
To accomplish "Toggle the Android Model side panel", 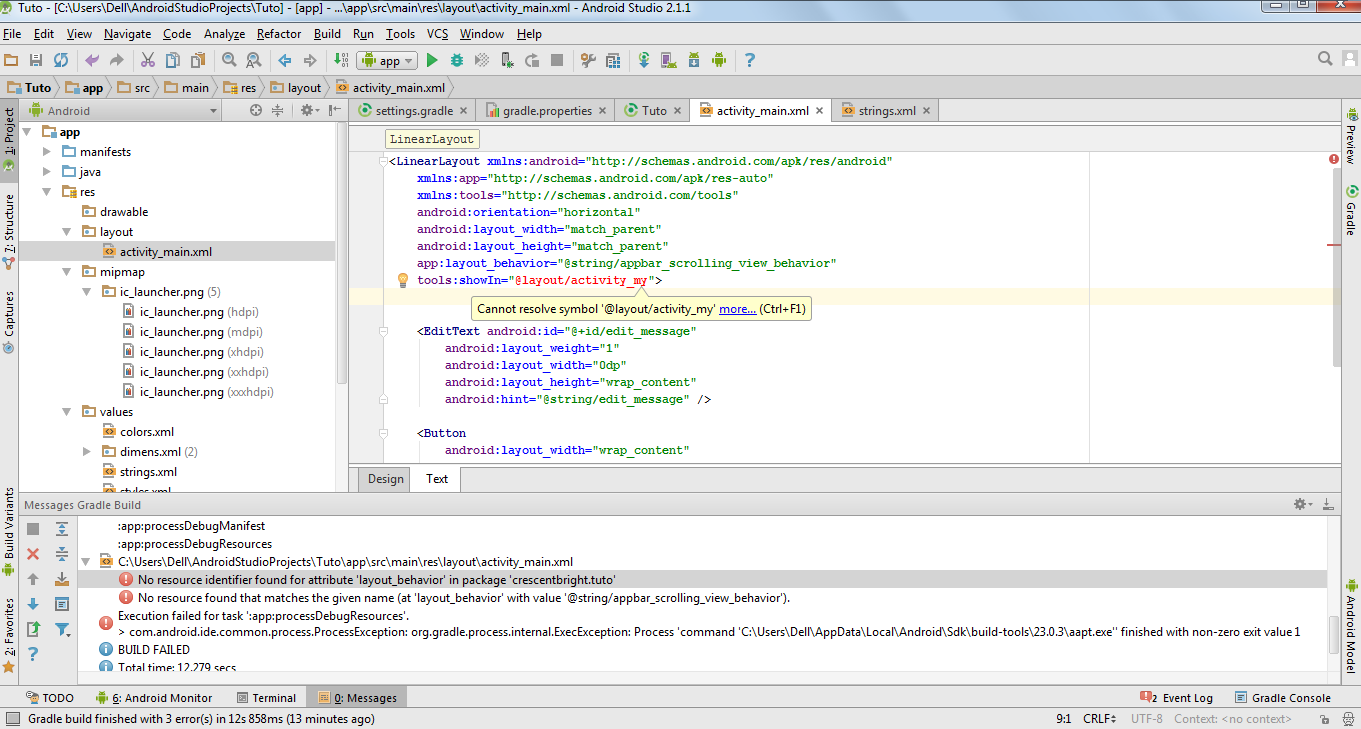I will click(1351, 627).
